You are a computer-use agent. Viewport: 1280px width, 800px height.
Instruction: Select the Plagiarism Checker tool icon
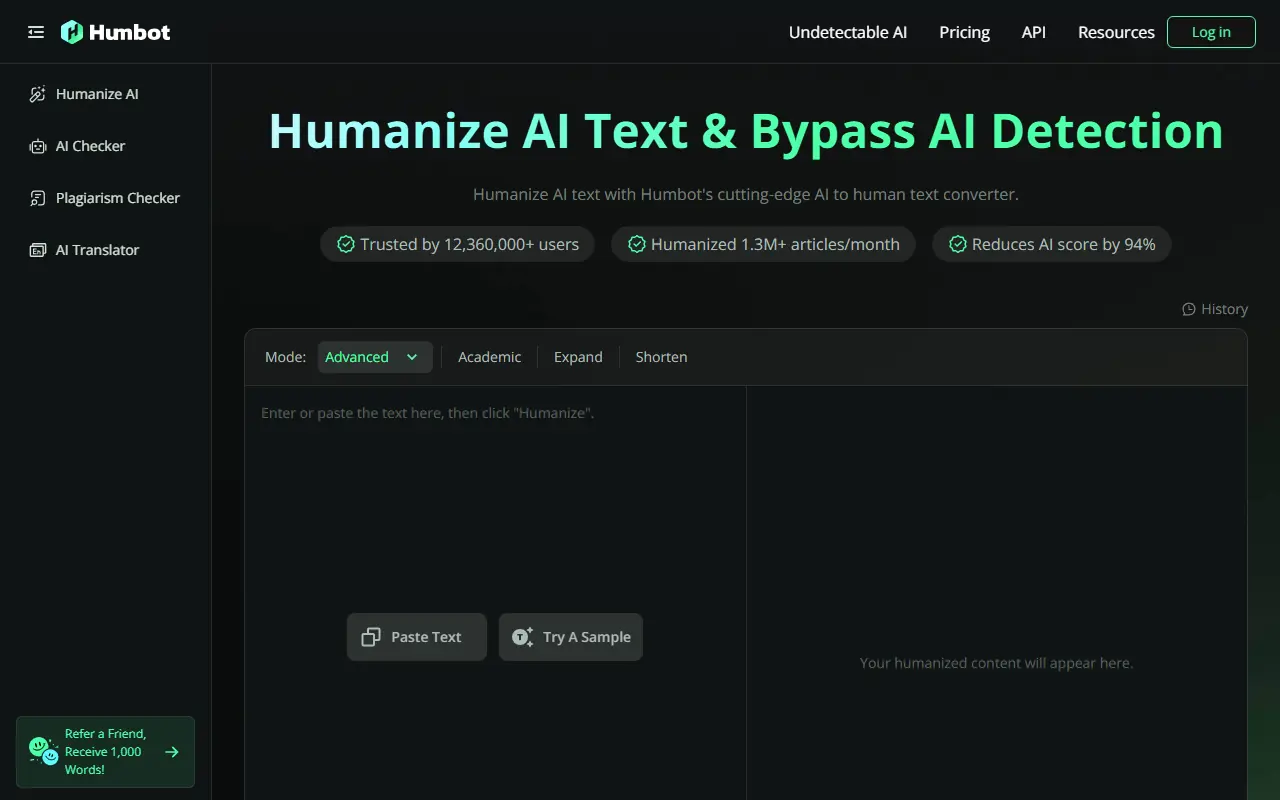tap(37, 198)
